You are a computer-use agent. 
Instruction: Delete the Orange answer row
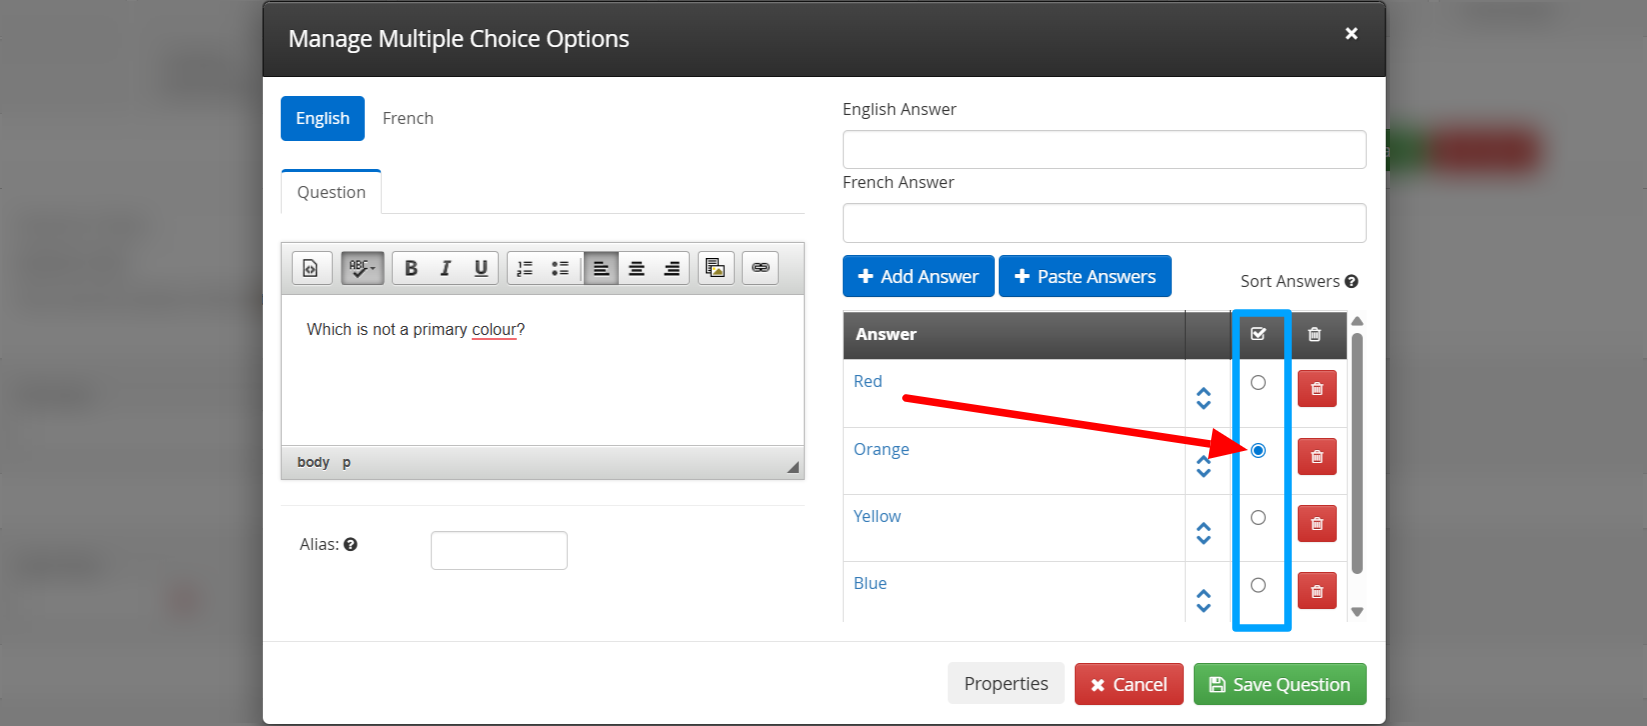[x=1316, y=457]
